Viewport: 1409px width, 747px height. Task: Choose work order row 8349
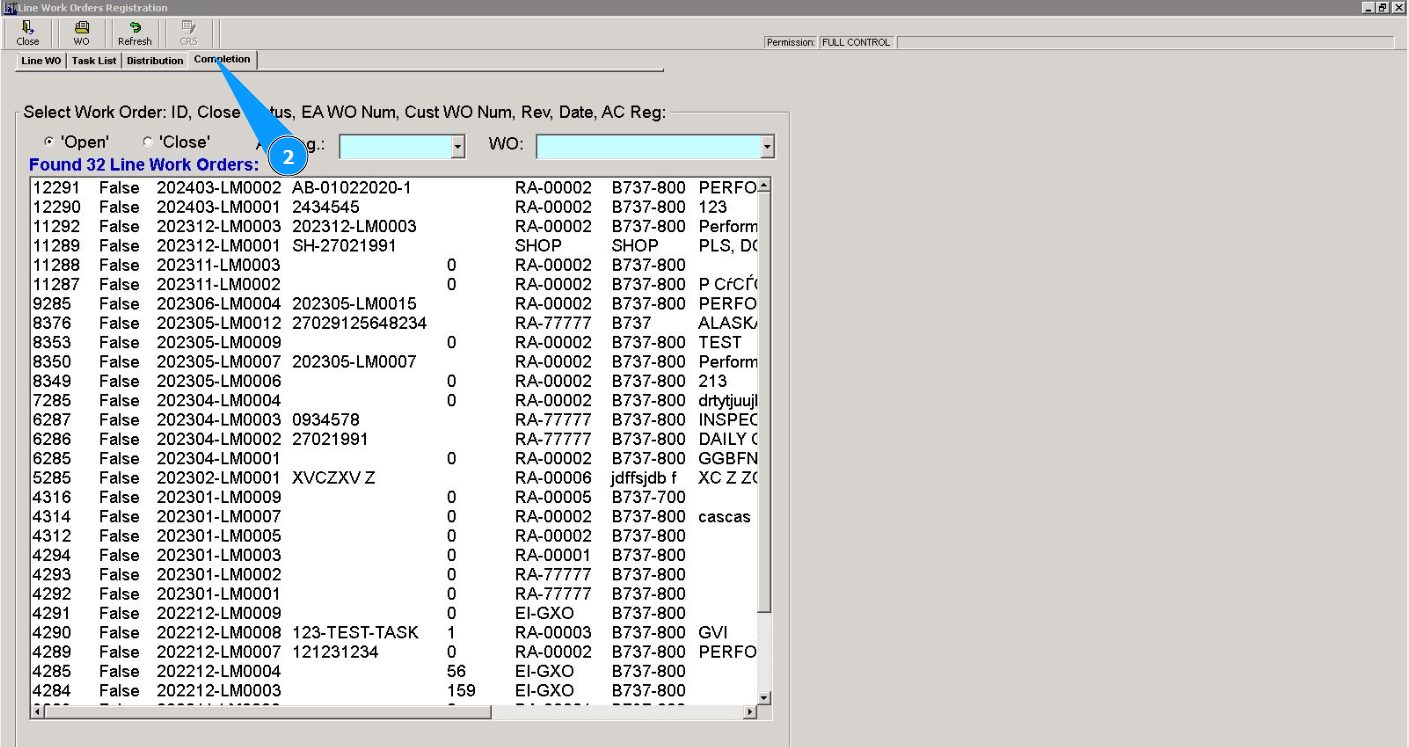pos(394,381)
